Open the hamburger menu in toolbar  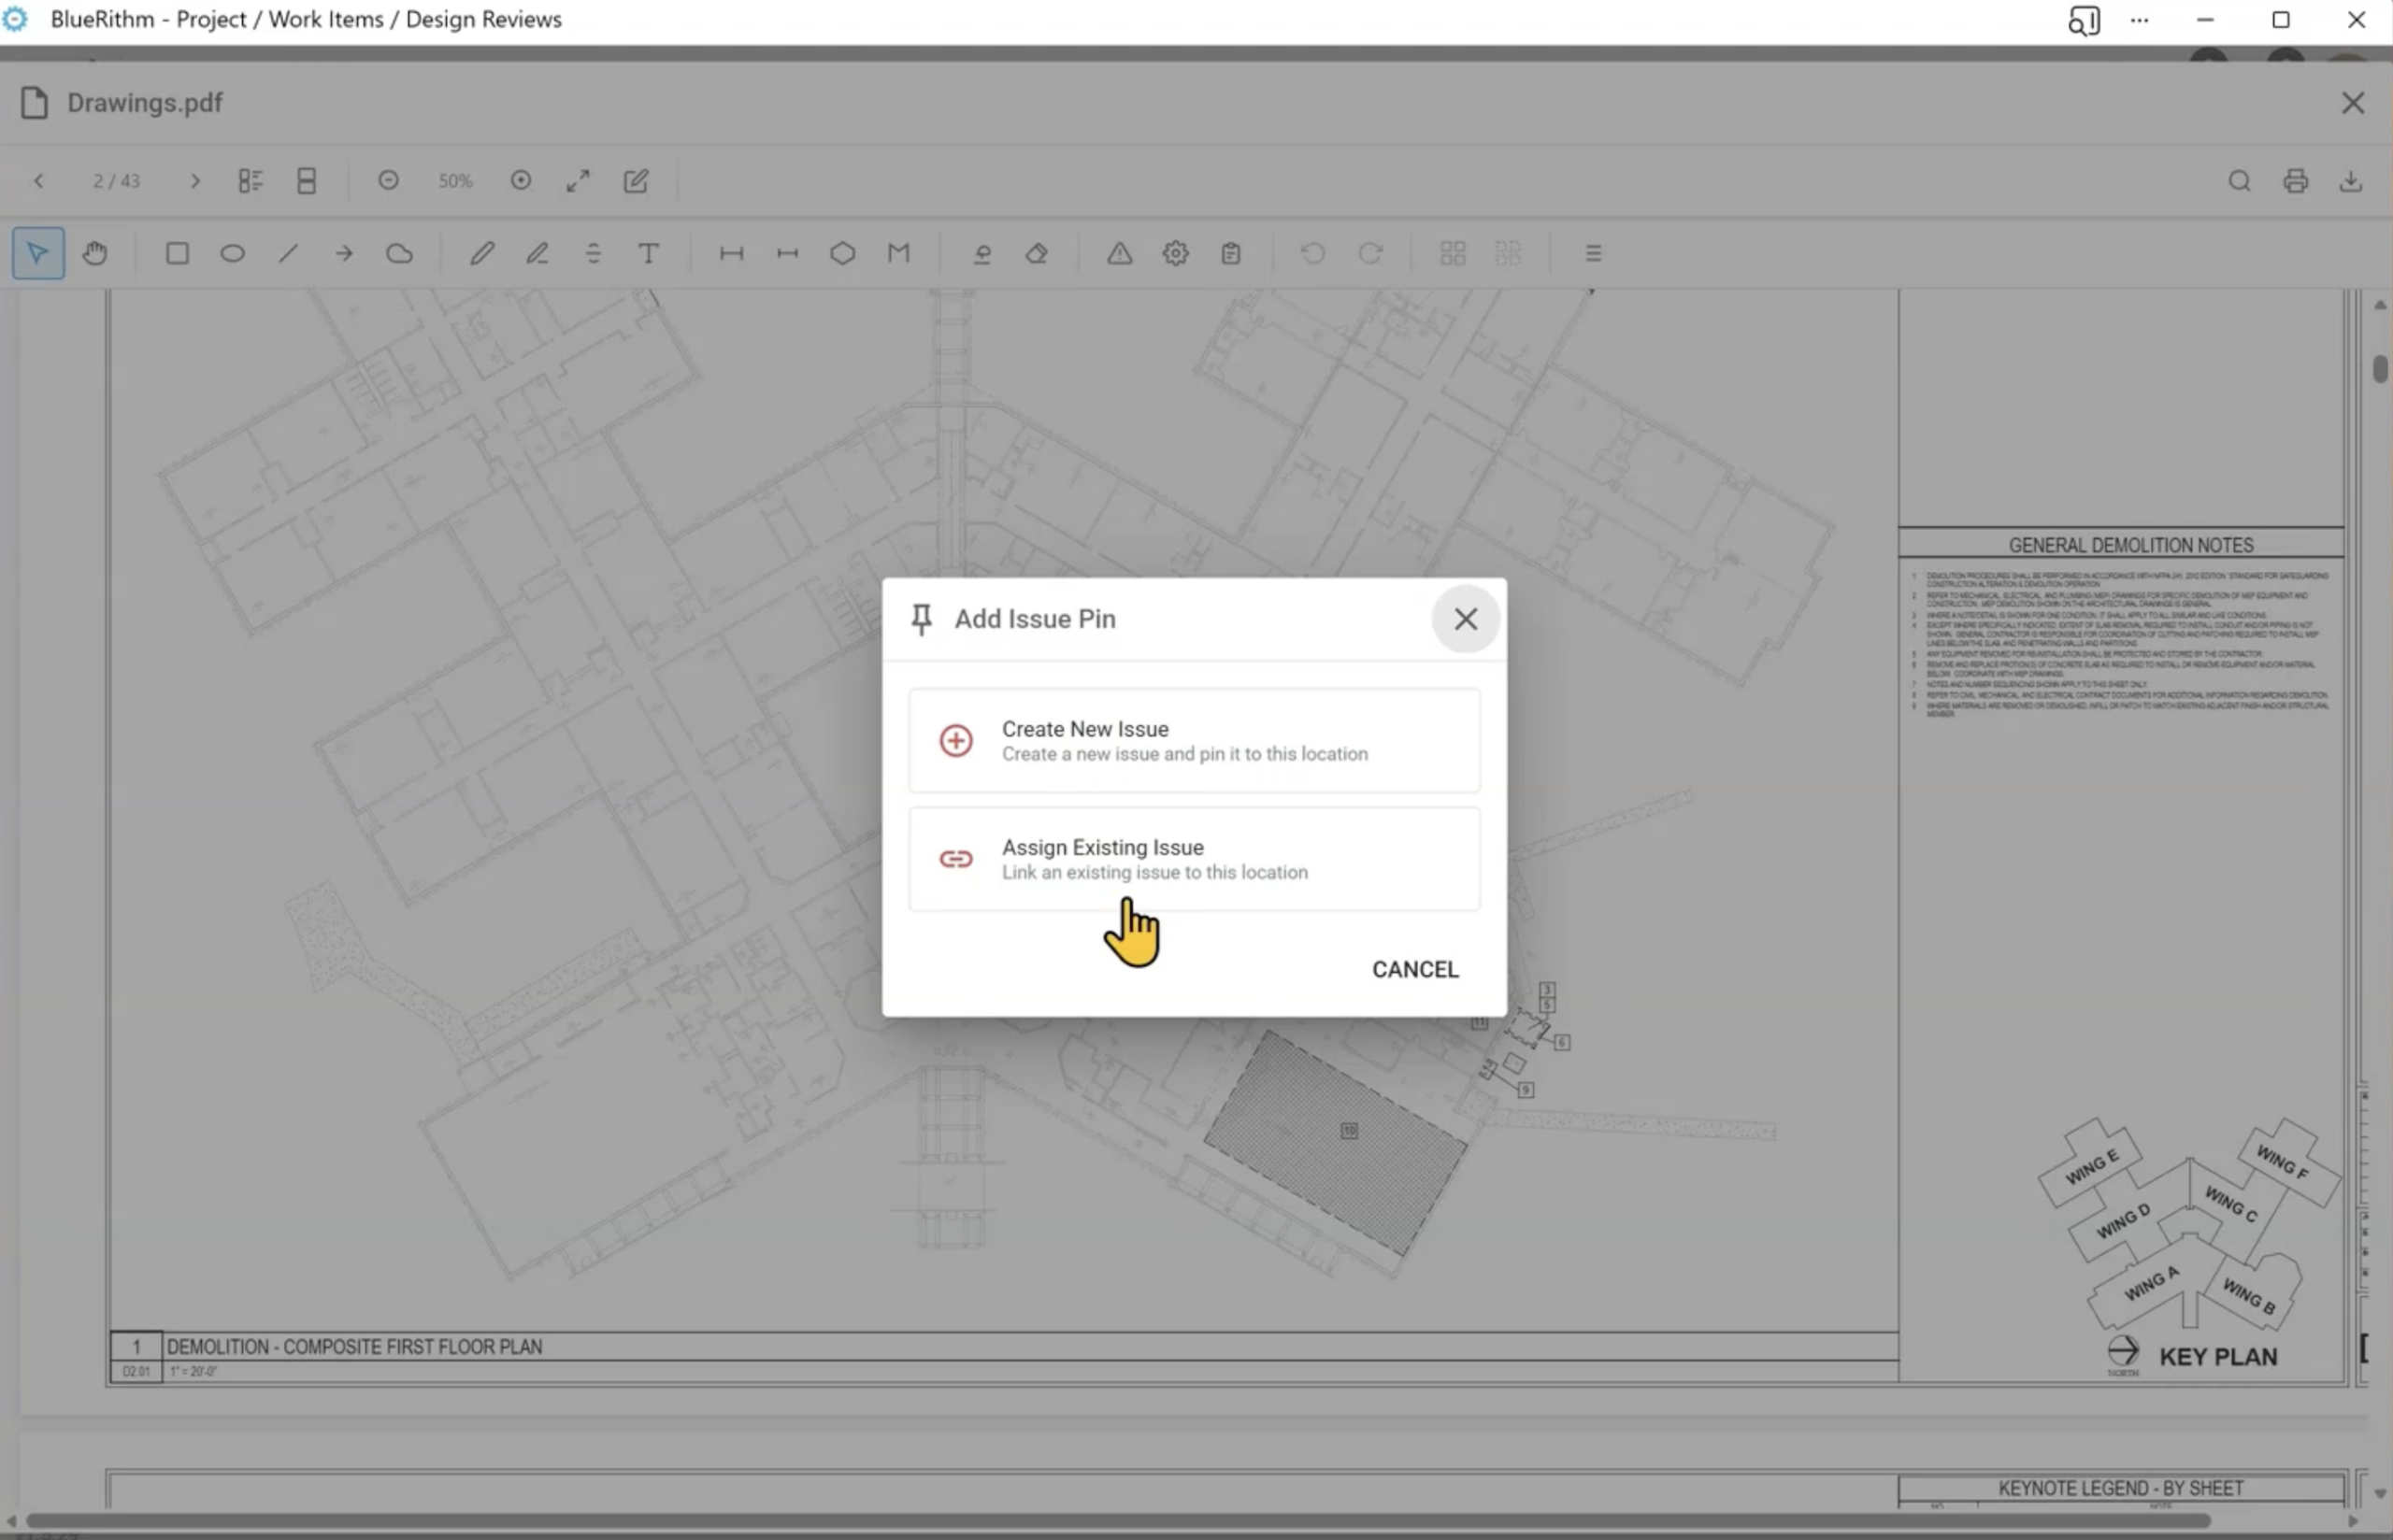pos(1593,254)
